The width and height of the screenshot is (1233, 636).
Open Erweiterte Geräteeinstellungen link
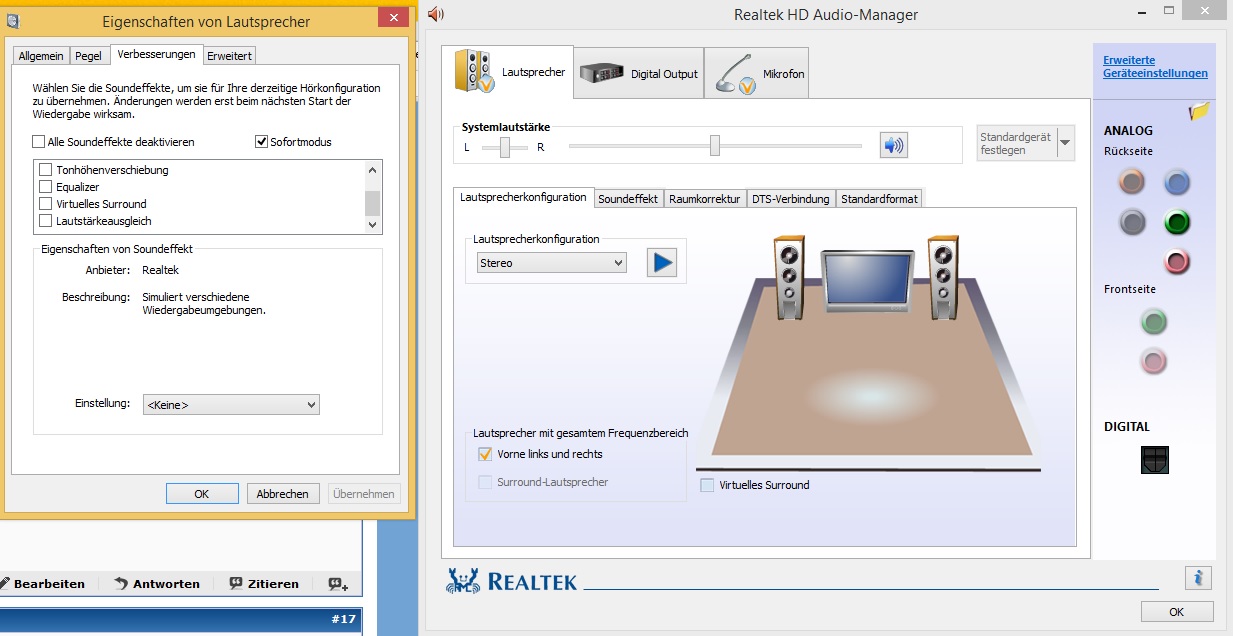1155,67
